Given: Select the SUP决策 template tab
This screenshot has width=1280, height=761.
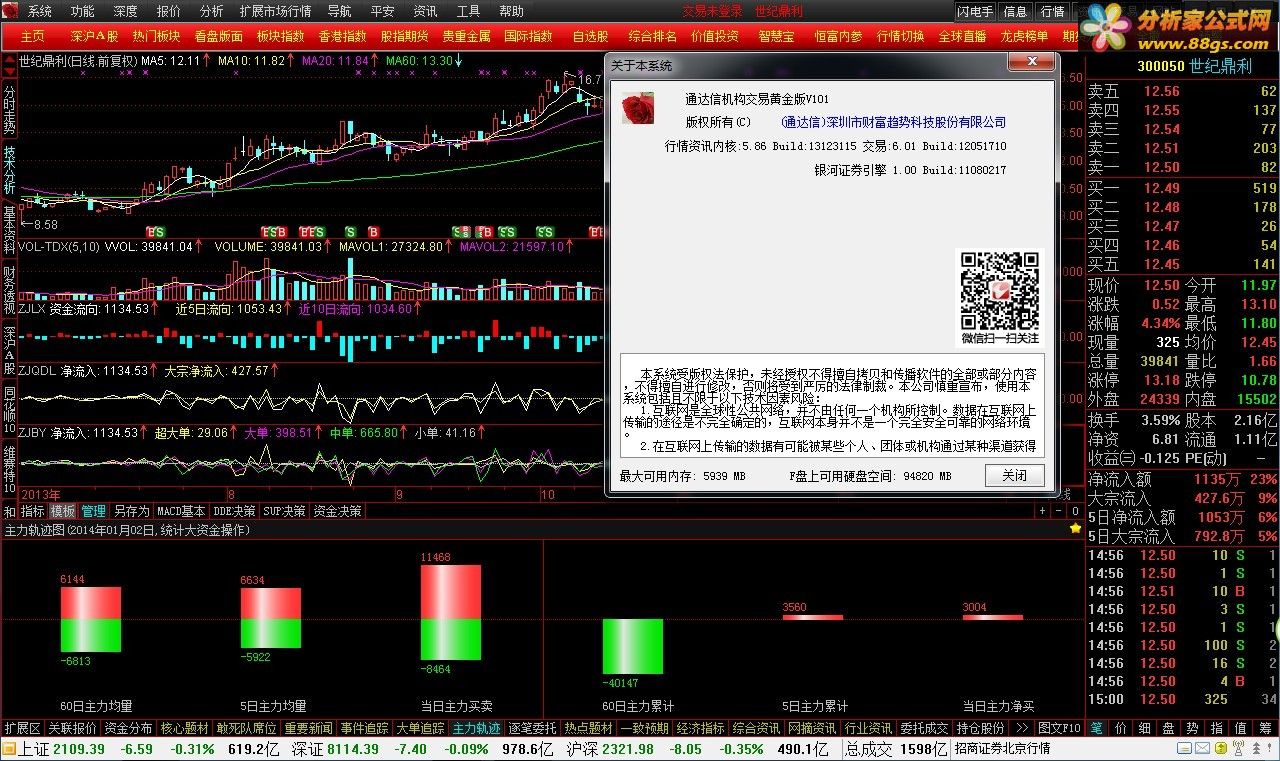Looking at the screenshot, I should (x=284, y=511).
